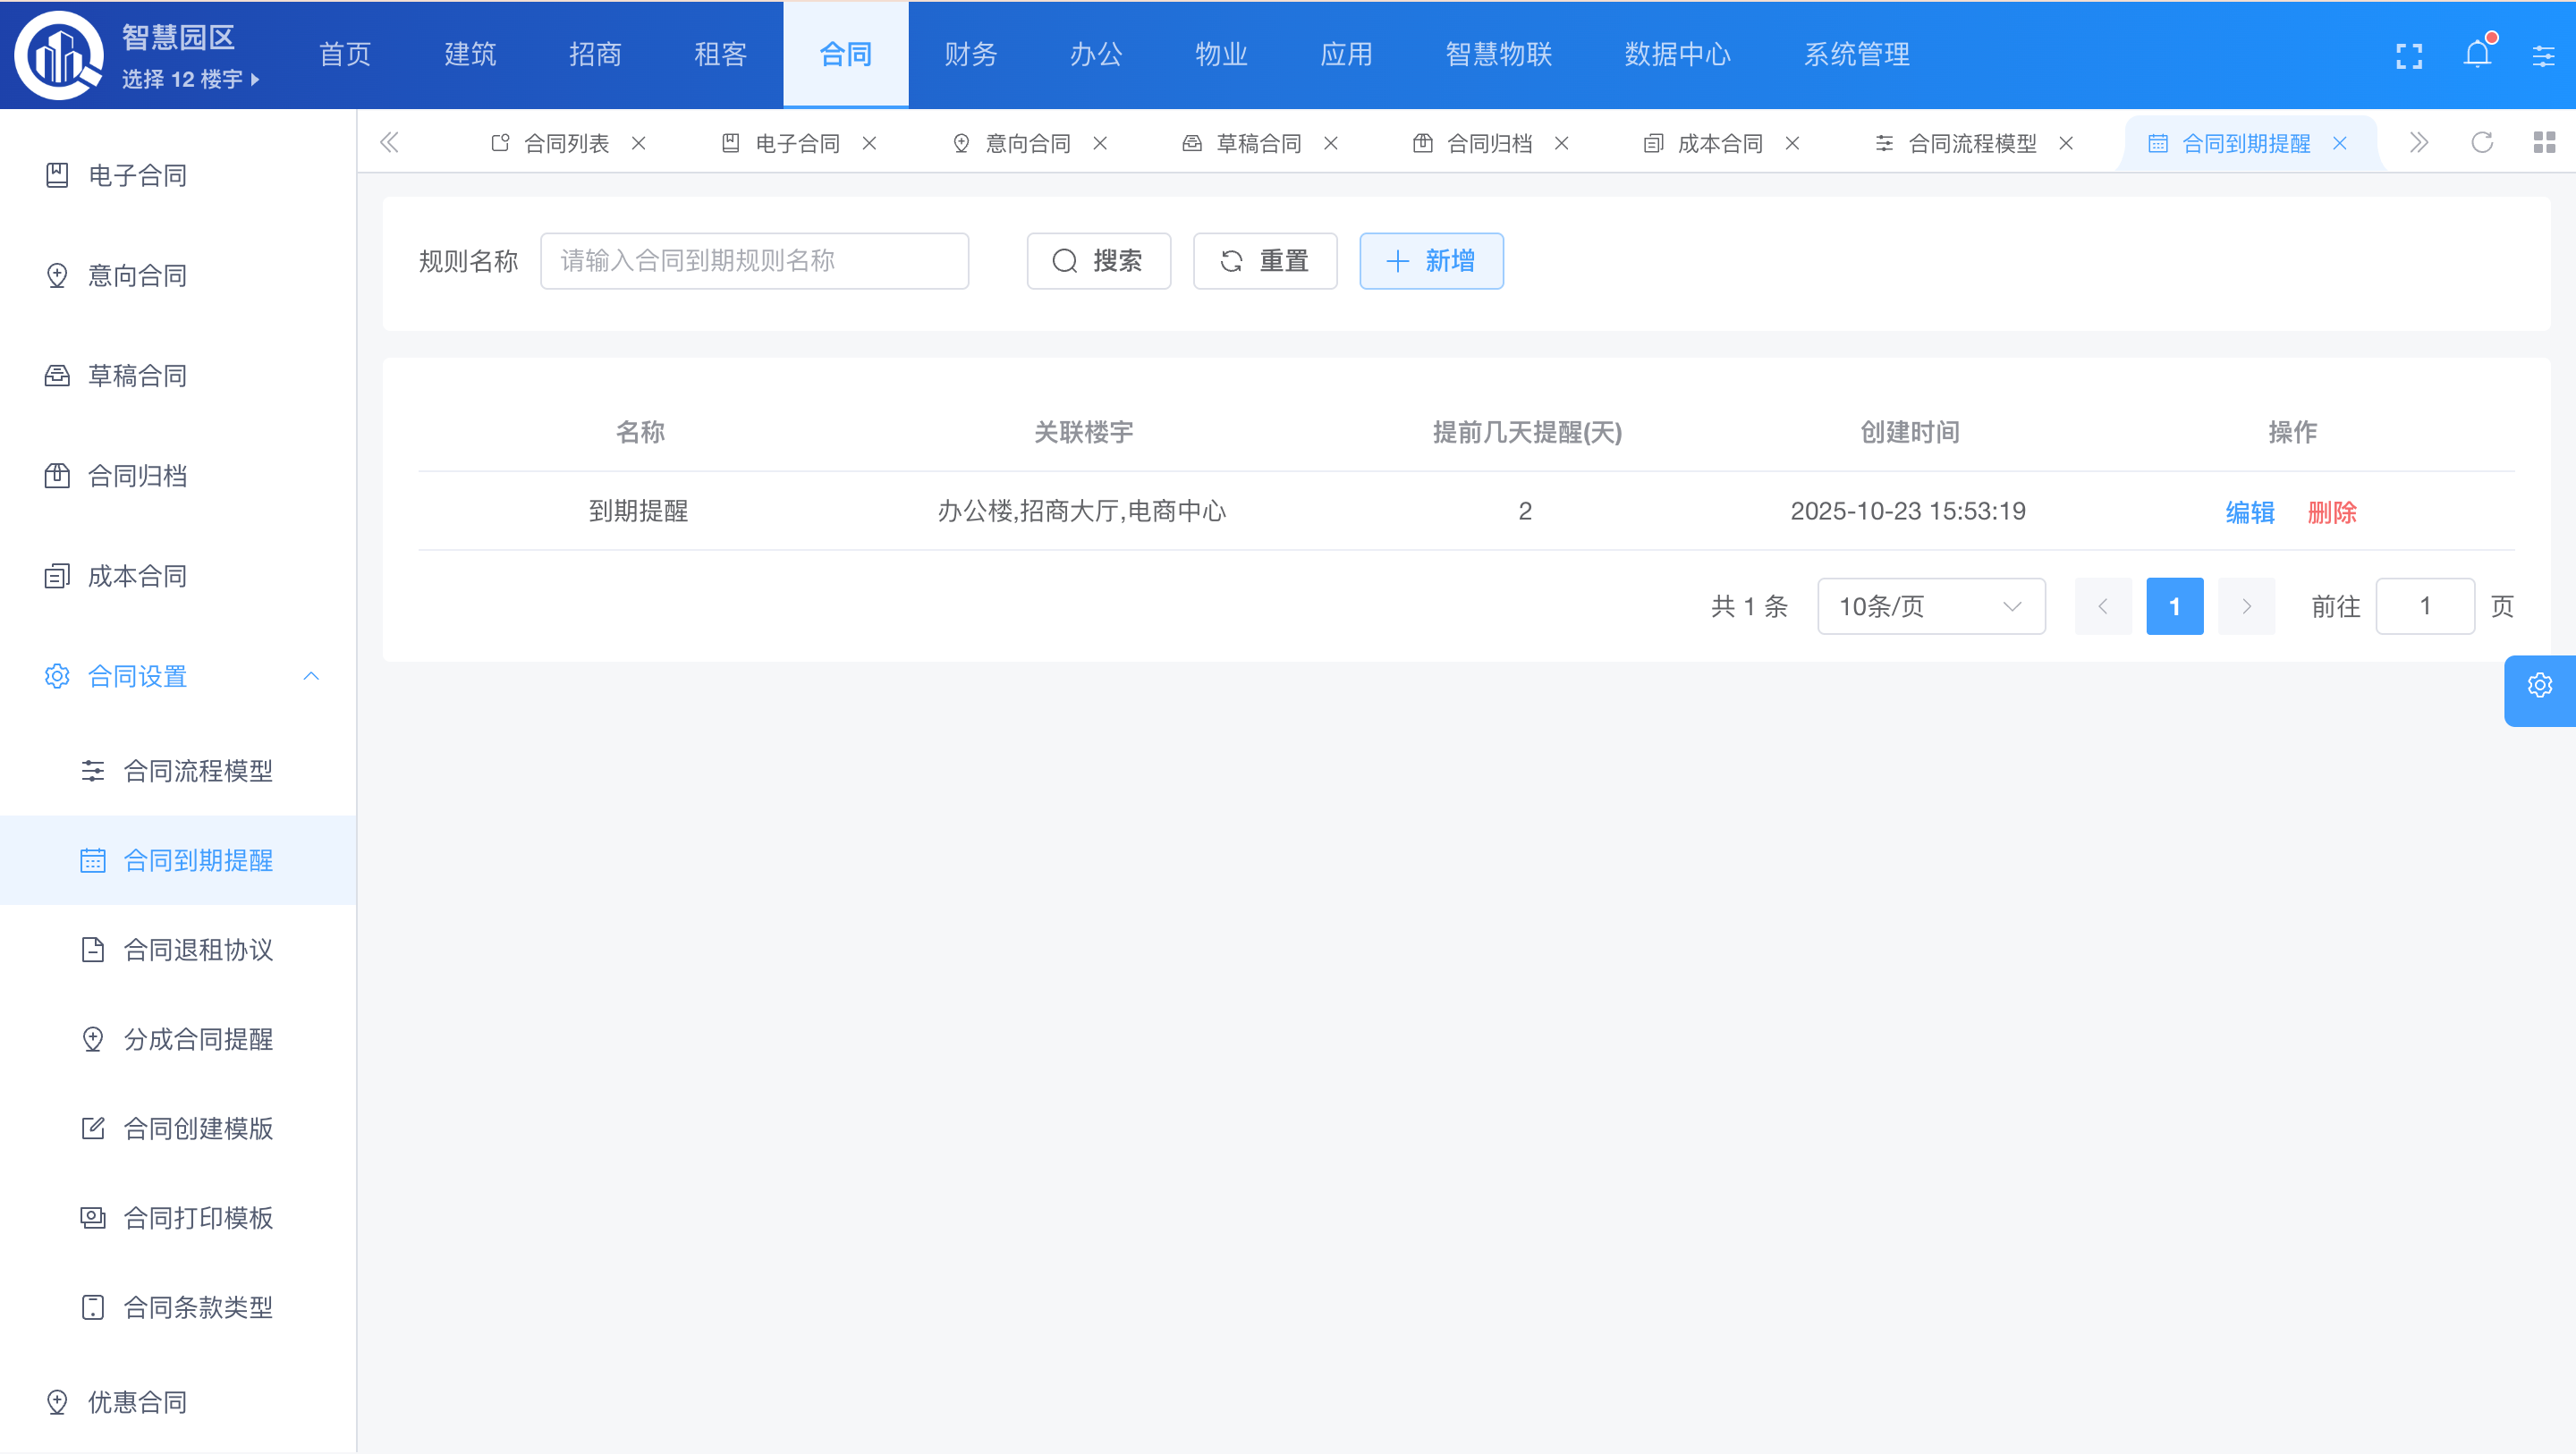
Task: Click the fullscreen toggle icon in header
Action: [2409, 56]
